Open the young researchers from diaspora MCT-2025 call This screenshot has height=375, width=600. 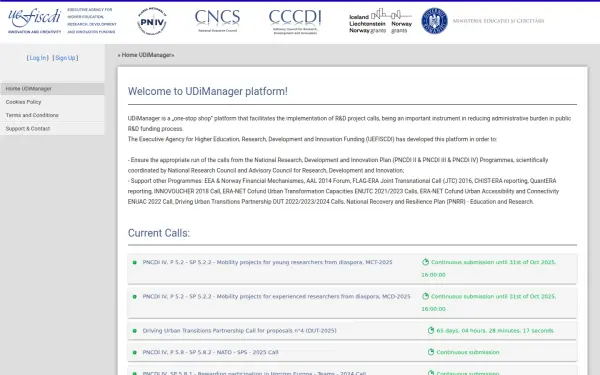pos(267,262)
